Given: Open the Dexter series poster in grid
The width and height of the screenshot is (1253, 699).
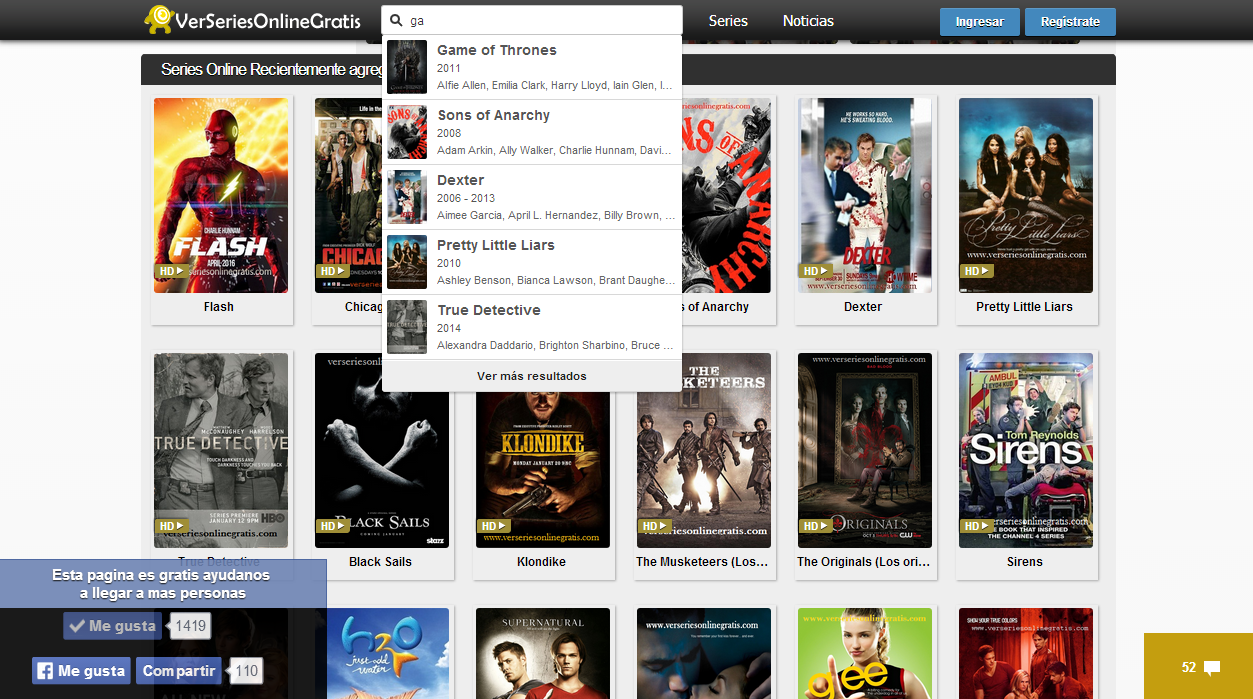Looking at the screenshot, I should [865, 195].
